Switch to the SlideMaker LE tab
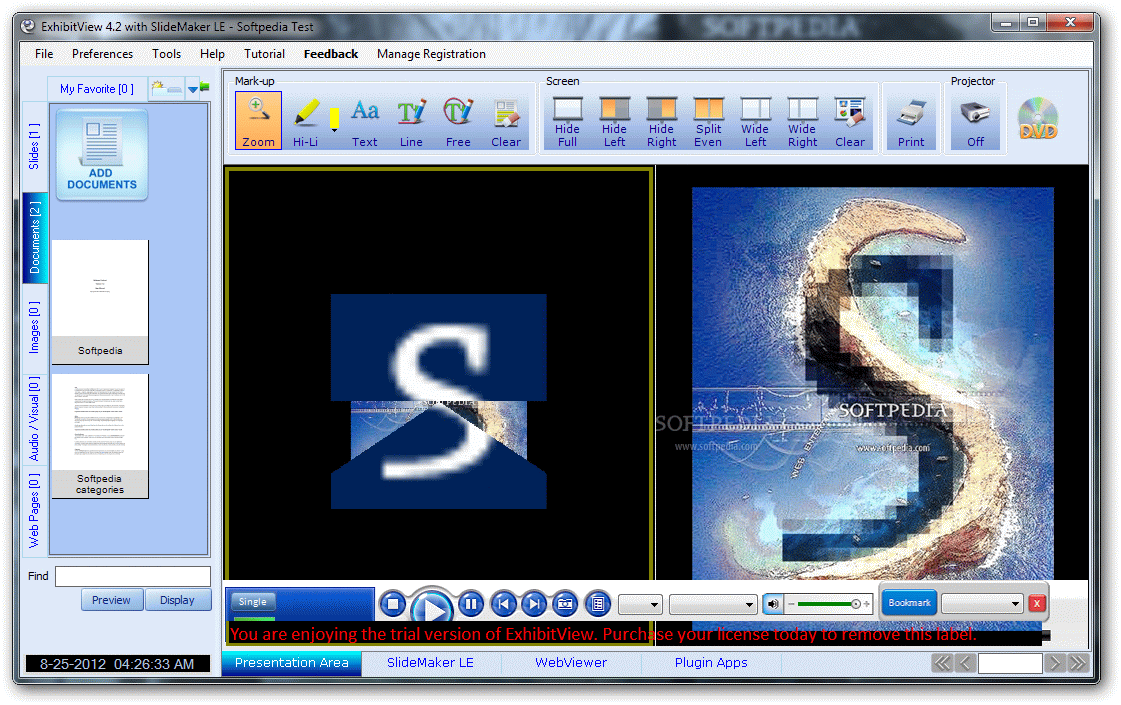Image resolution: width=1121 pixels, height=705 pixels. 430,663
